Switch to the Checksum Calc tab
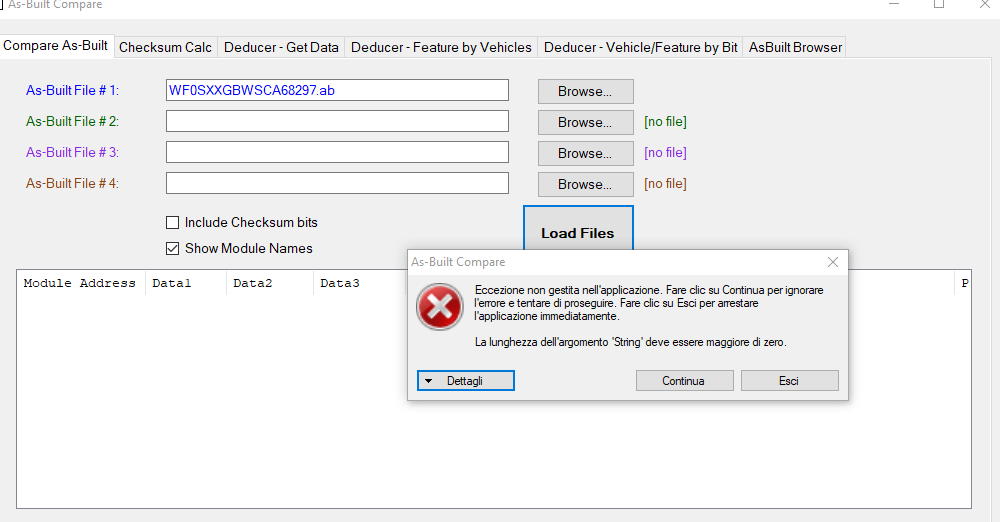 (x=166, y=47)
